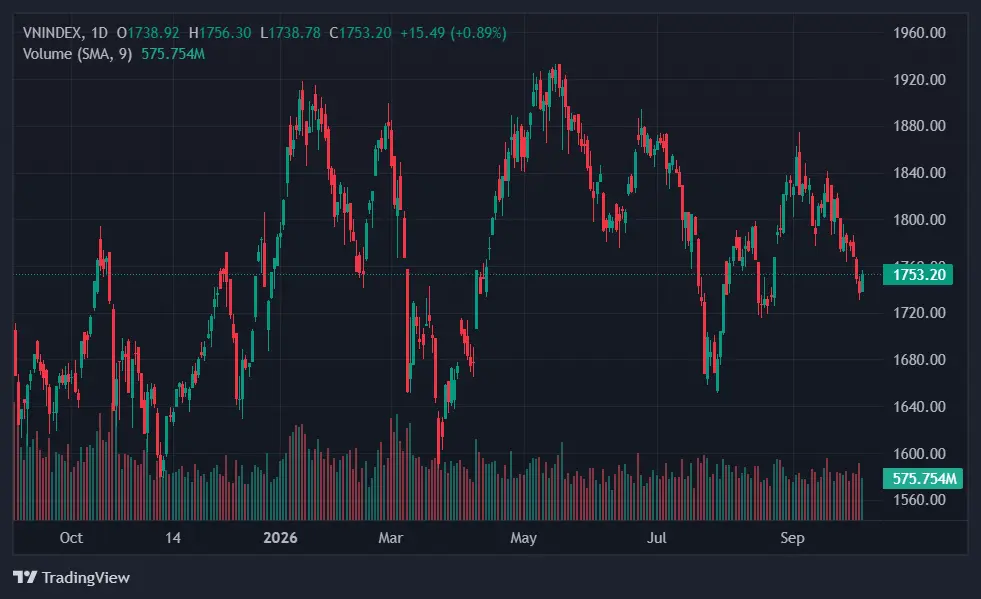Image resolution: width=981 pixels, height=599 pixels.
Task: Click the Sep label on the time axis
Action: click(x=792, y=538)
